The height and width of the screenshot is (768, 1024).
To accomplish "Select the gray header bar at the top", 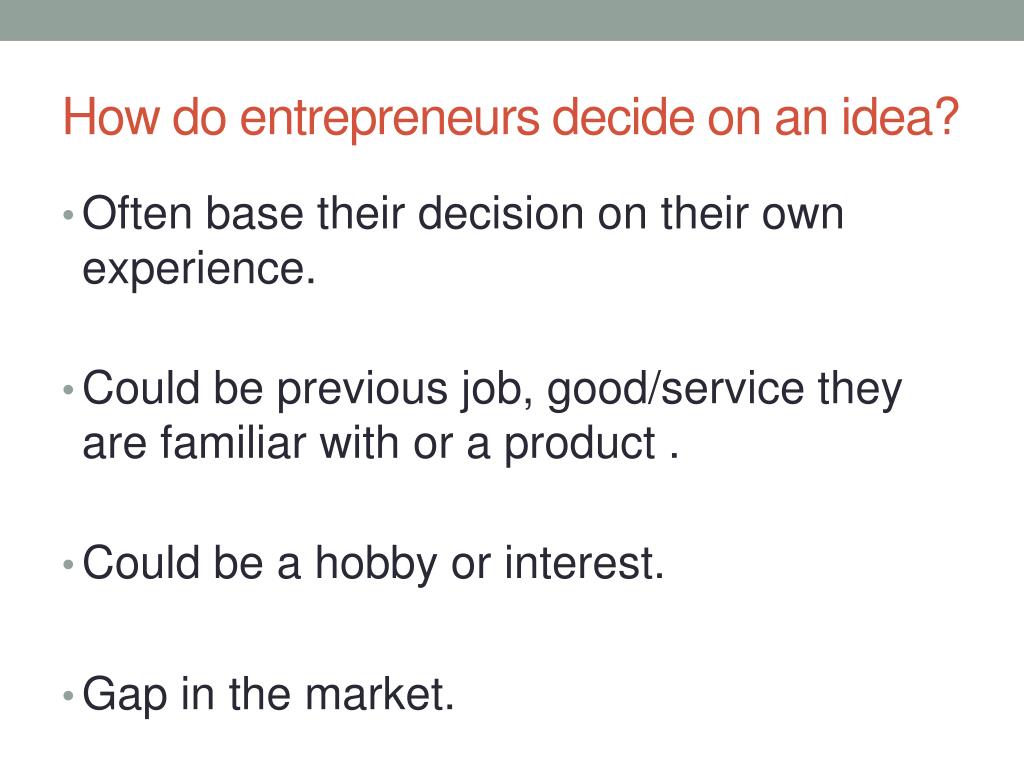I will (512, 20).
